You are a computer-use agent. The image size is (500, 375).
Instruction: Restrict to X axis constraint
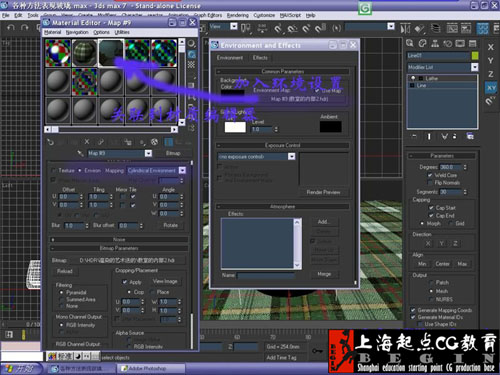[491, 47]
